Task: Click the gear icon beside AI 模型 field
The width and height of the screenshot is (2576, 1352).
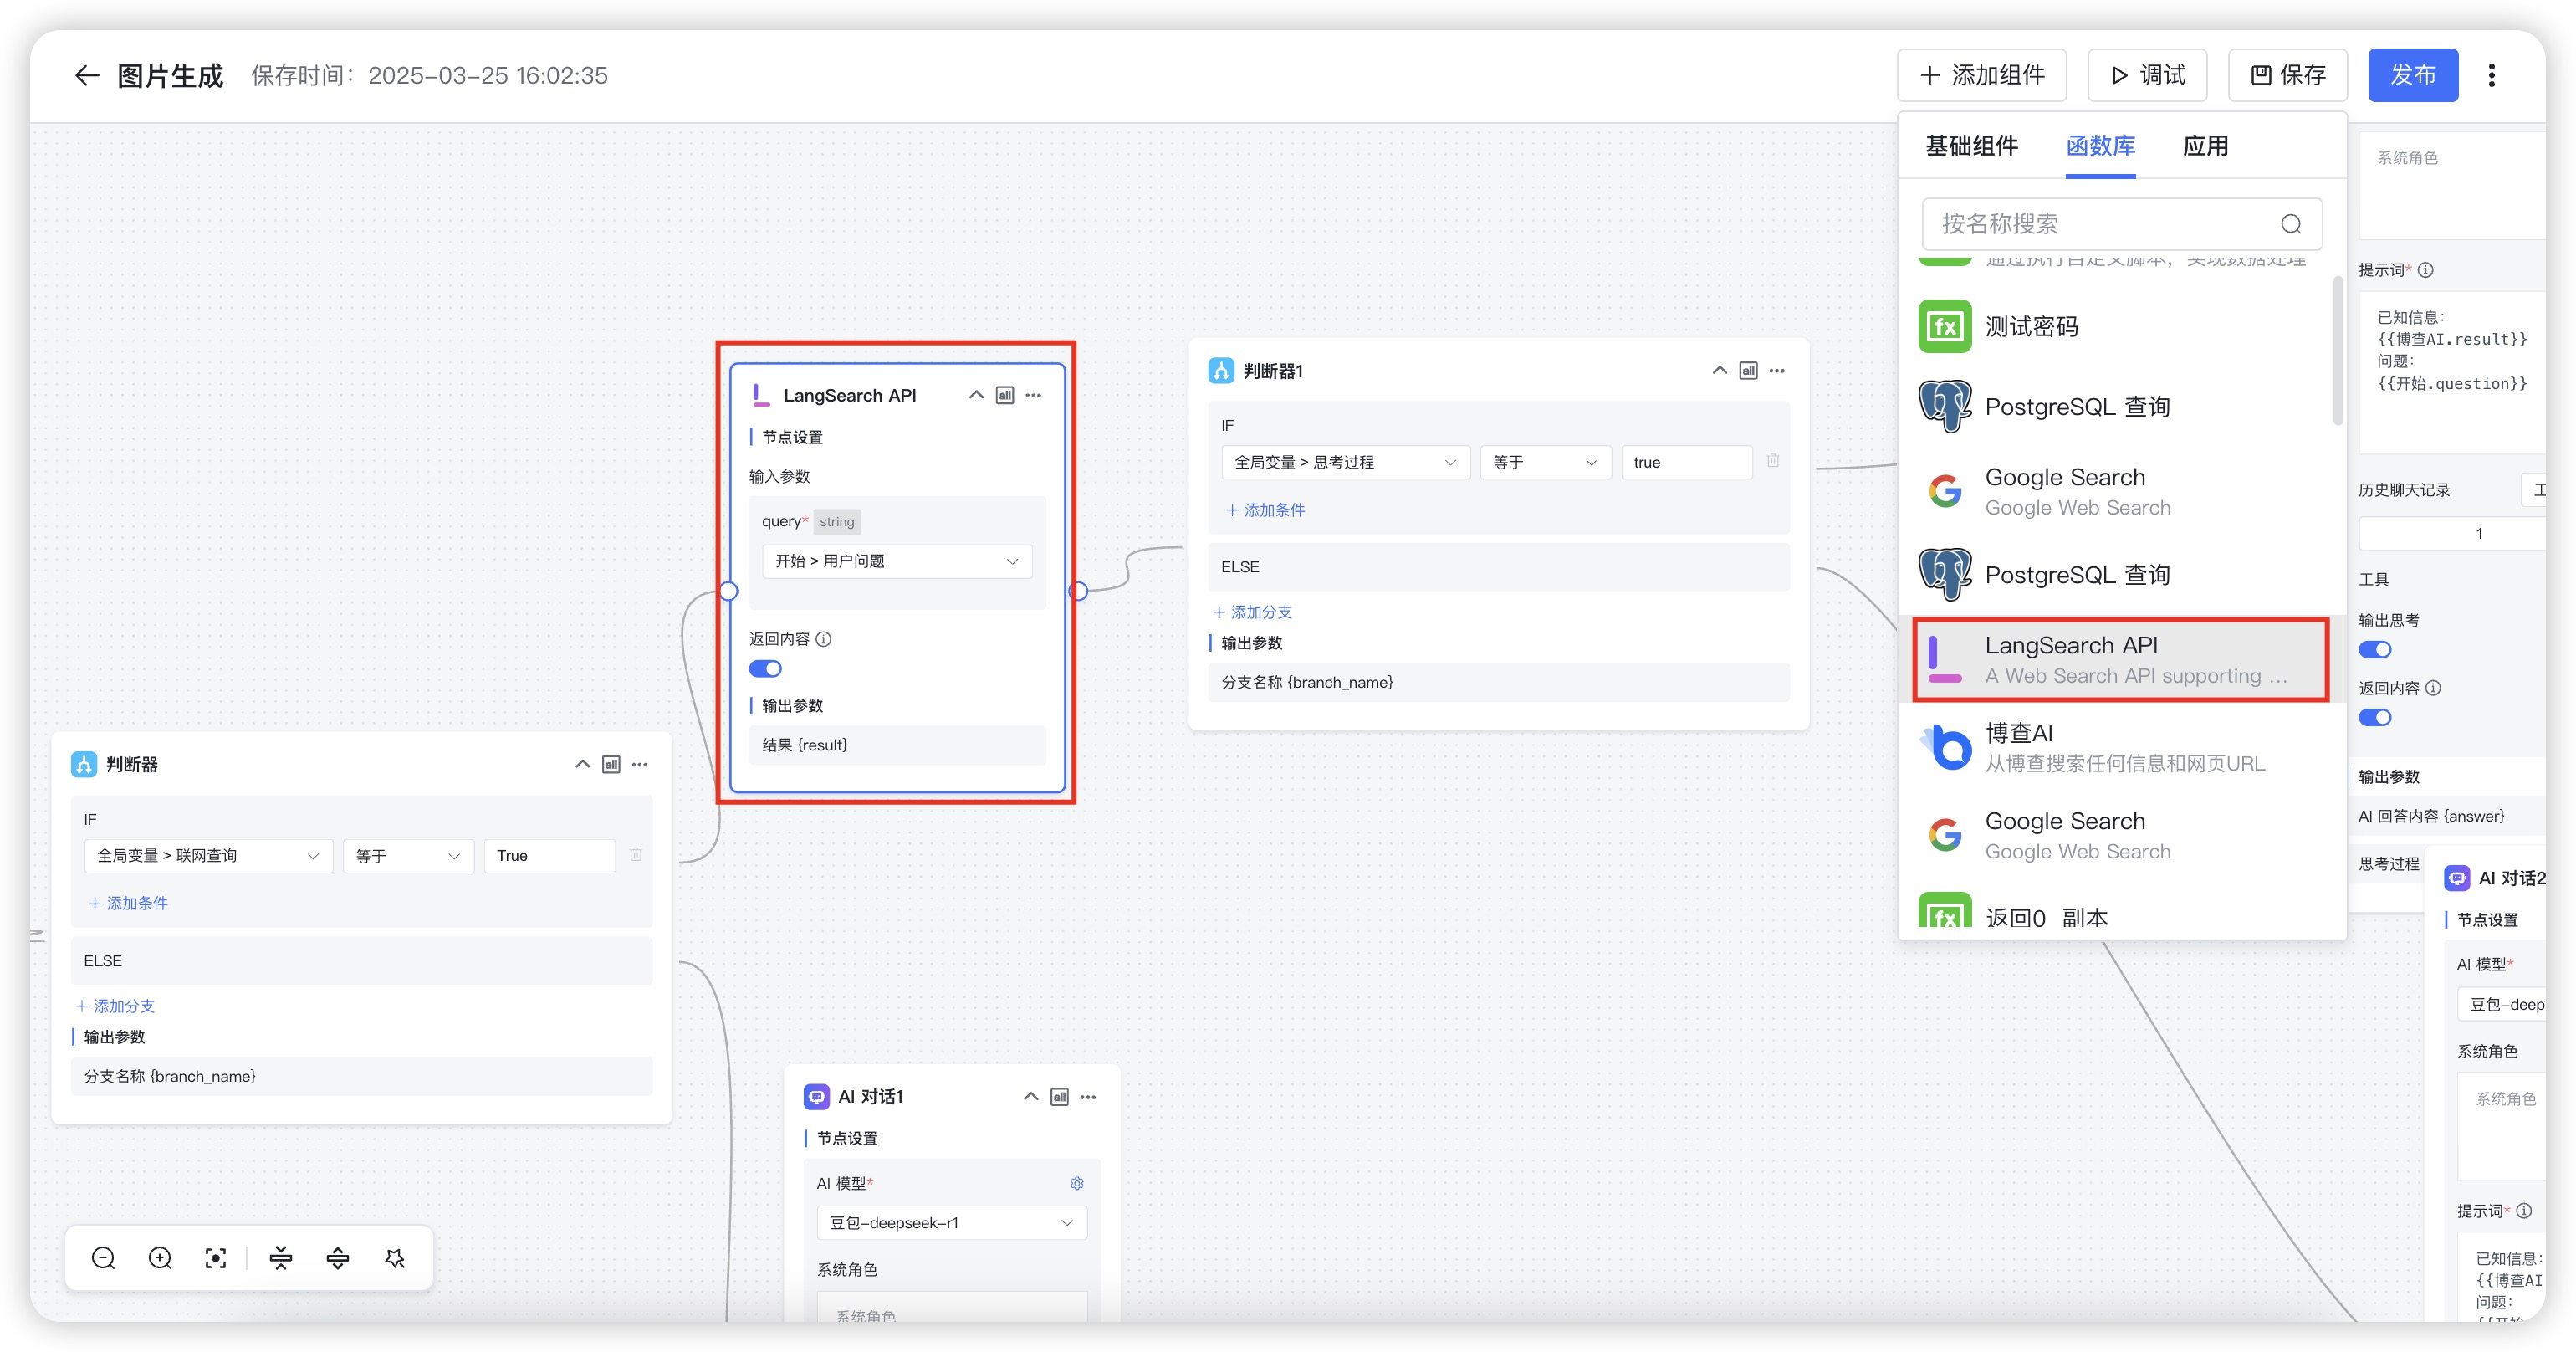Action: (1077, 1182)
